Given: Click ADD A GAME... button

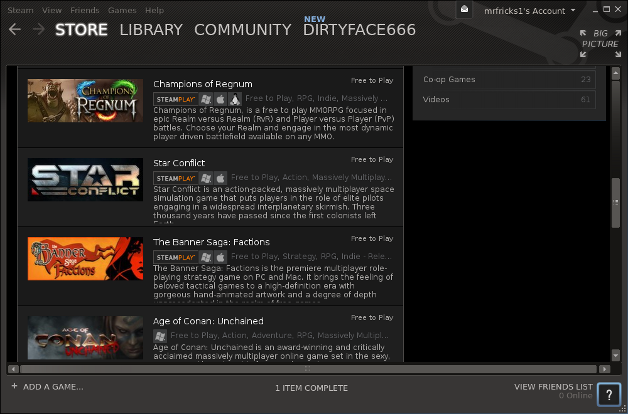Looking at the screenshot, I should [x=53, y=387].
